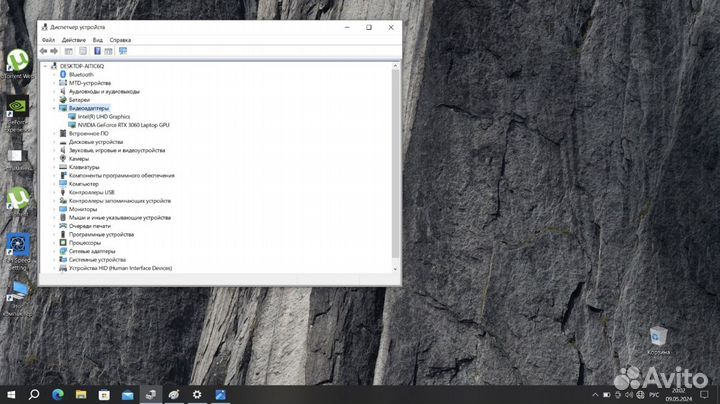Open the taskbar Search icon
This screenshot has width=720, height=404.
[x=33, y=395]
